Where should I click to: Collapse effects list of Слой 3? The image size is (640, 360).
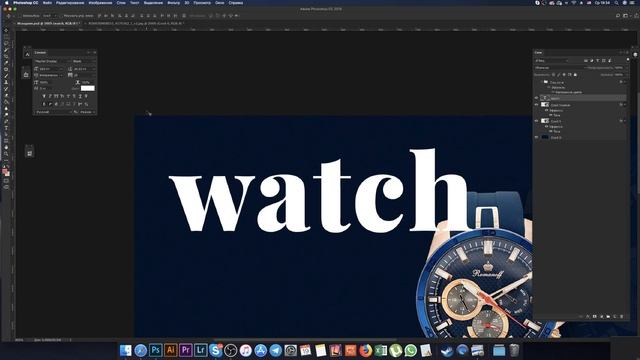pos(624,121)
